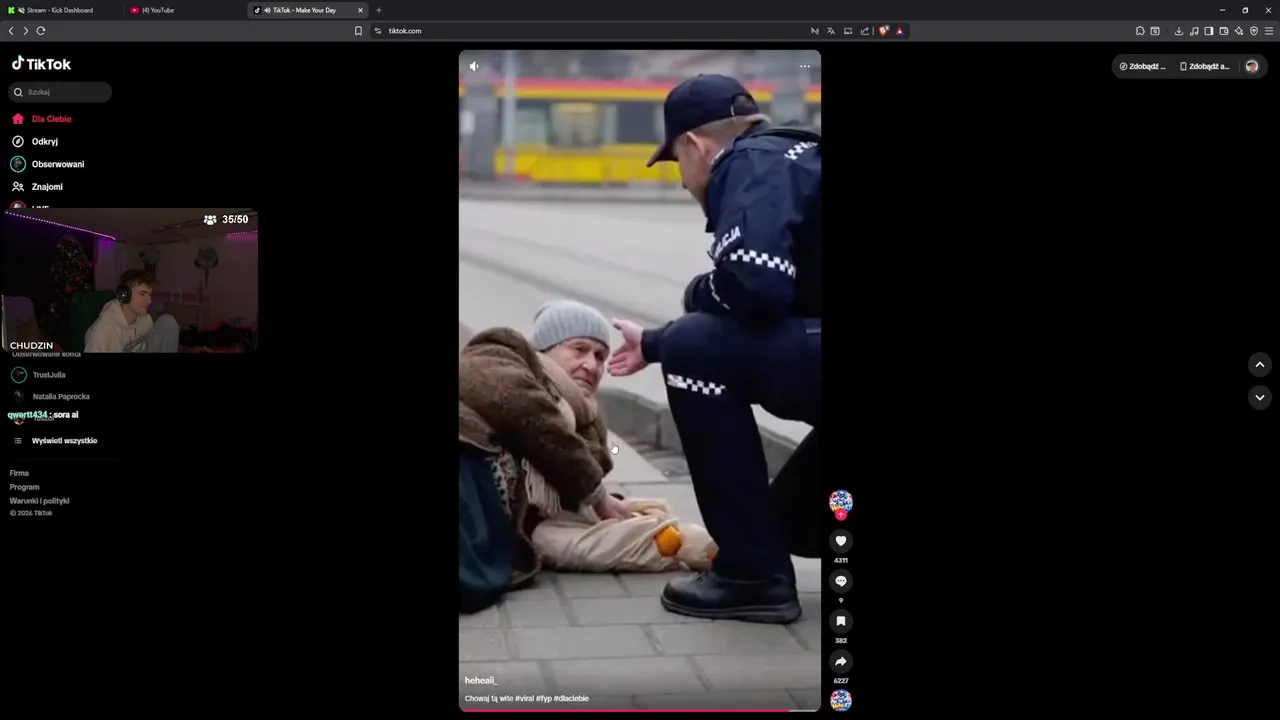Click the translate page icon in address bar
Viewport: 1280px width, 720px height.
click(831, 31)
